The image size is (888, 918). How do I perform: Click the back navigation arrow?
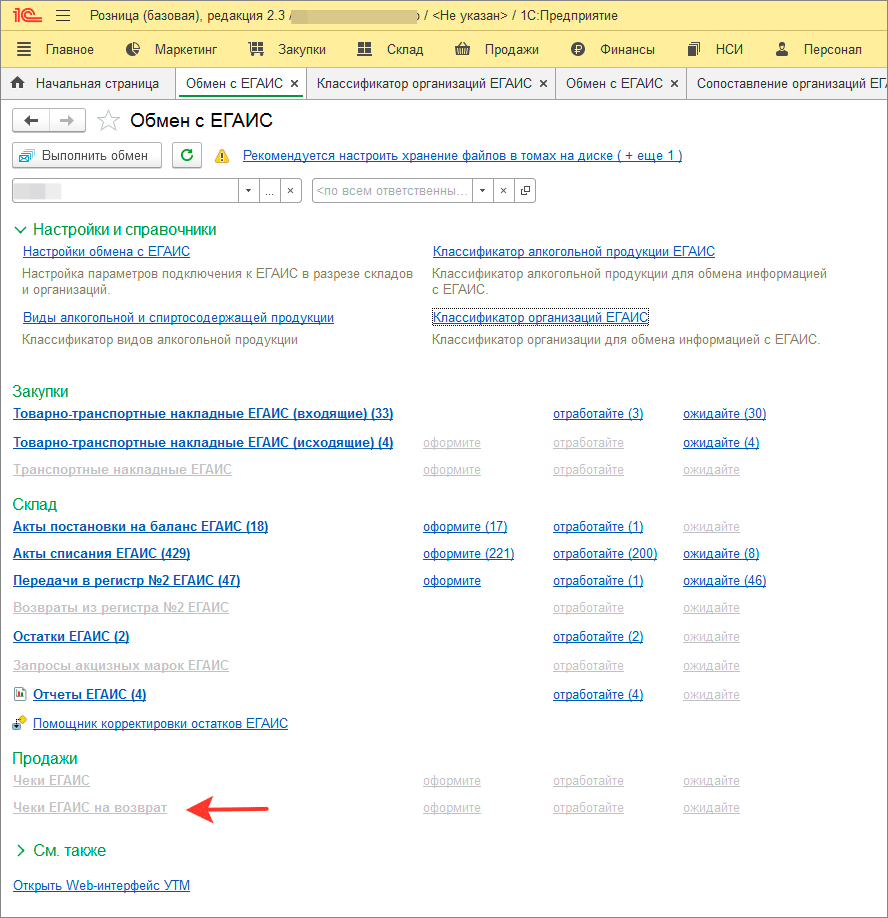click(x=31, y=121)
